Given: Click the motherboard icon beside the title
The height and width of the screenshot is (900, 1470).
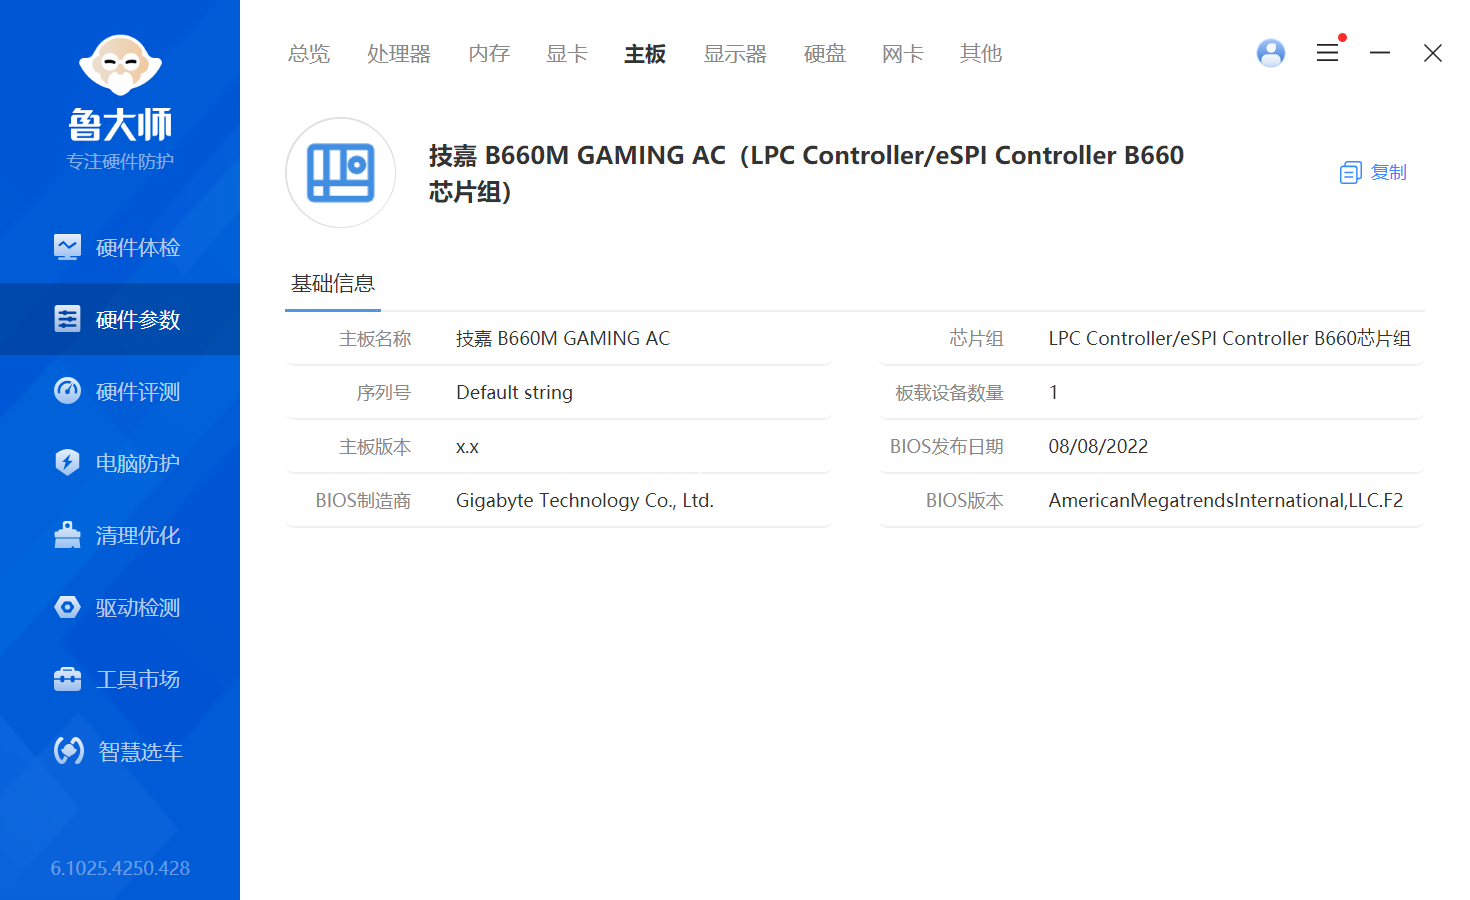Looking at the screenshot, I should [341, 173].
